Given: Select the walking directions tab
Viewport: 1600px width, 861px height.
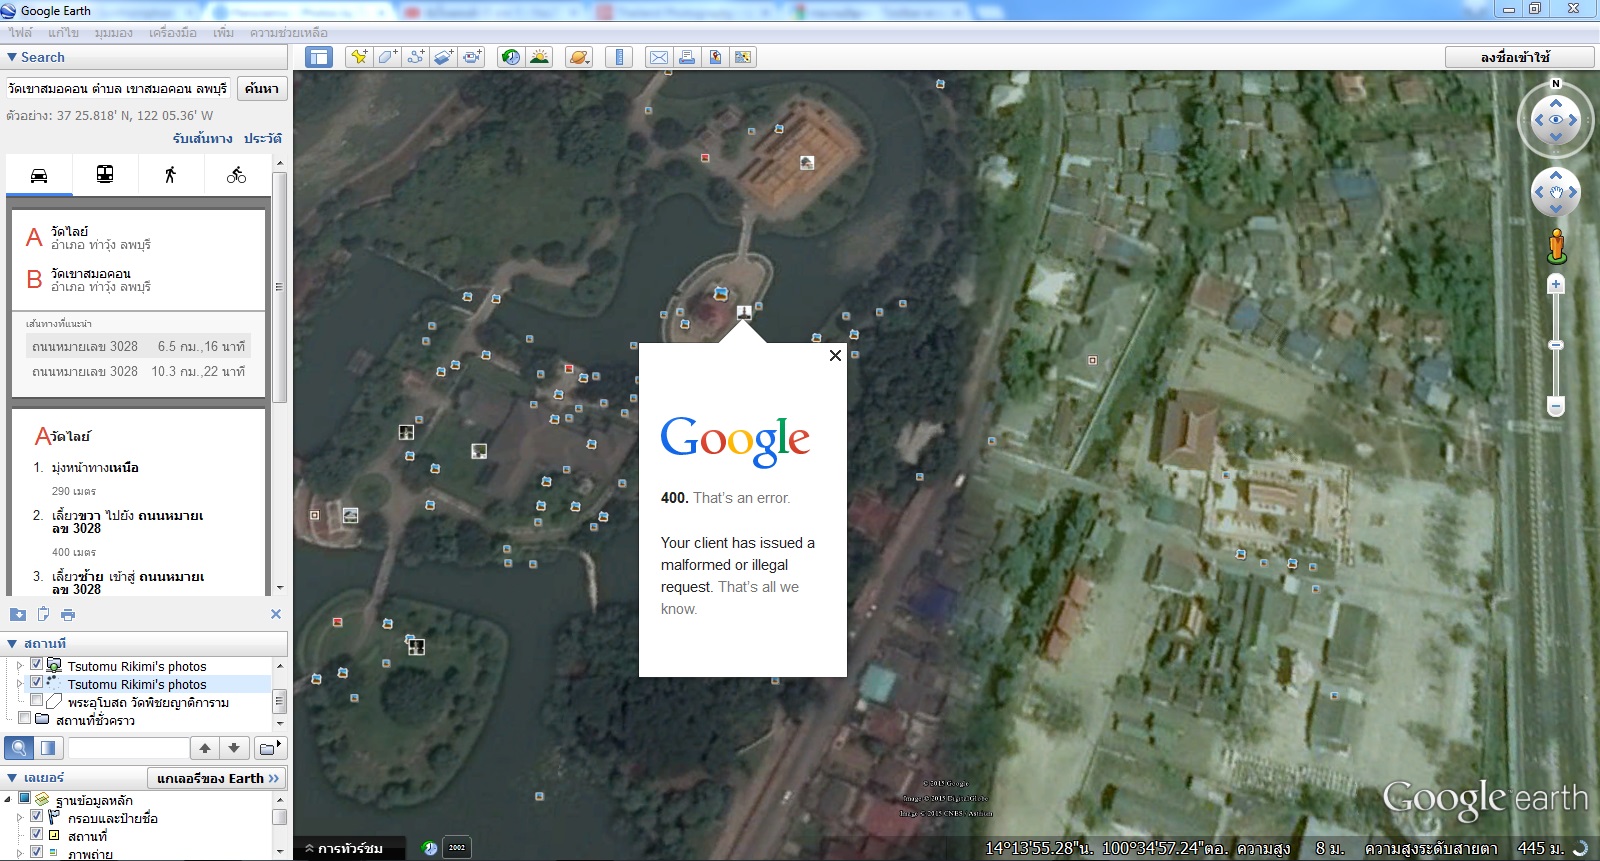Looking at the screenshot, I should (x=170, y=175).
